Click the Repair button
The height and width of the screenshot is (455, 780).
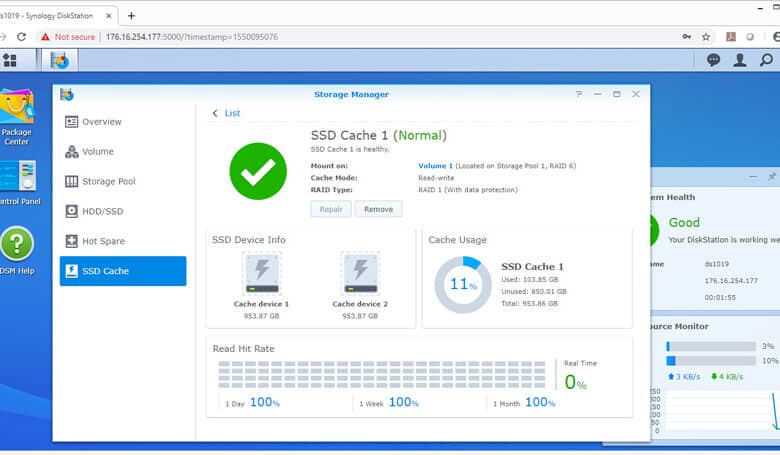coord(331,209)
